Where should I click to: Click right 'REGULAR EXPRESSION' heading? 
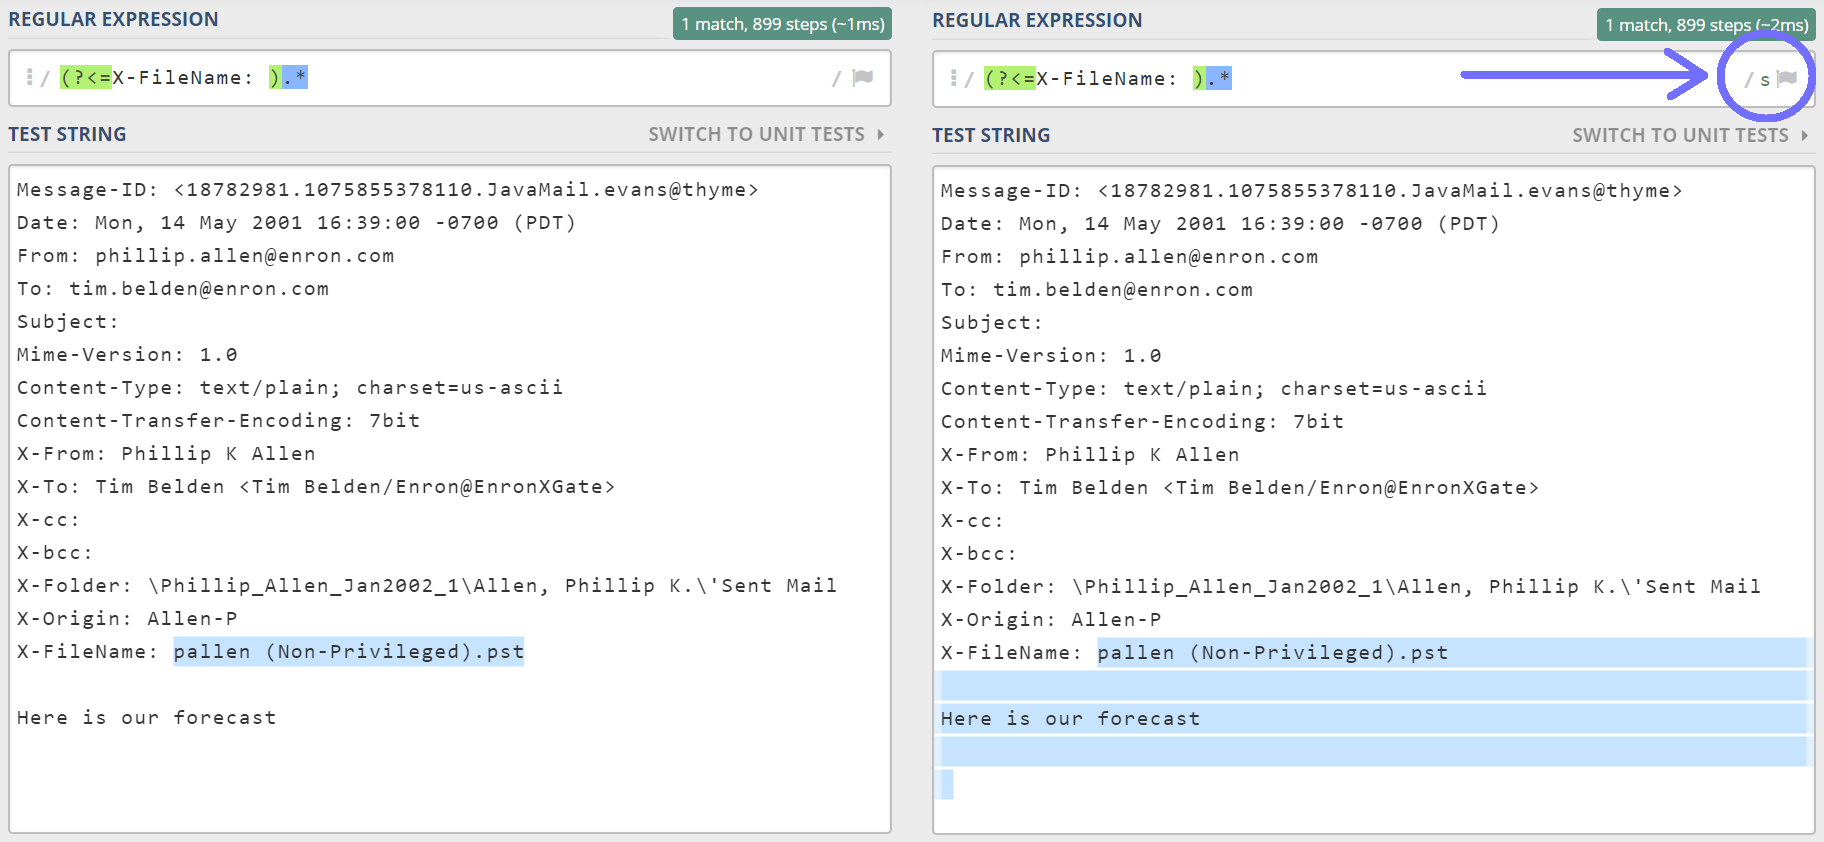tap(1037, 20)
